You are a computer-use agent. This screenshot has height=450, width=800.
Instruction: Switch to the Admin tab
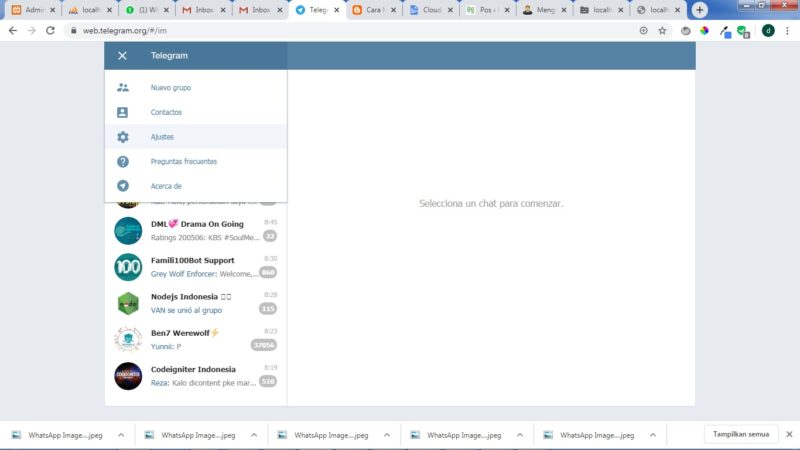tap(33, 10)
